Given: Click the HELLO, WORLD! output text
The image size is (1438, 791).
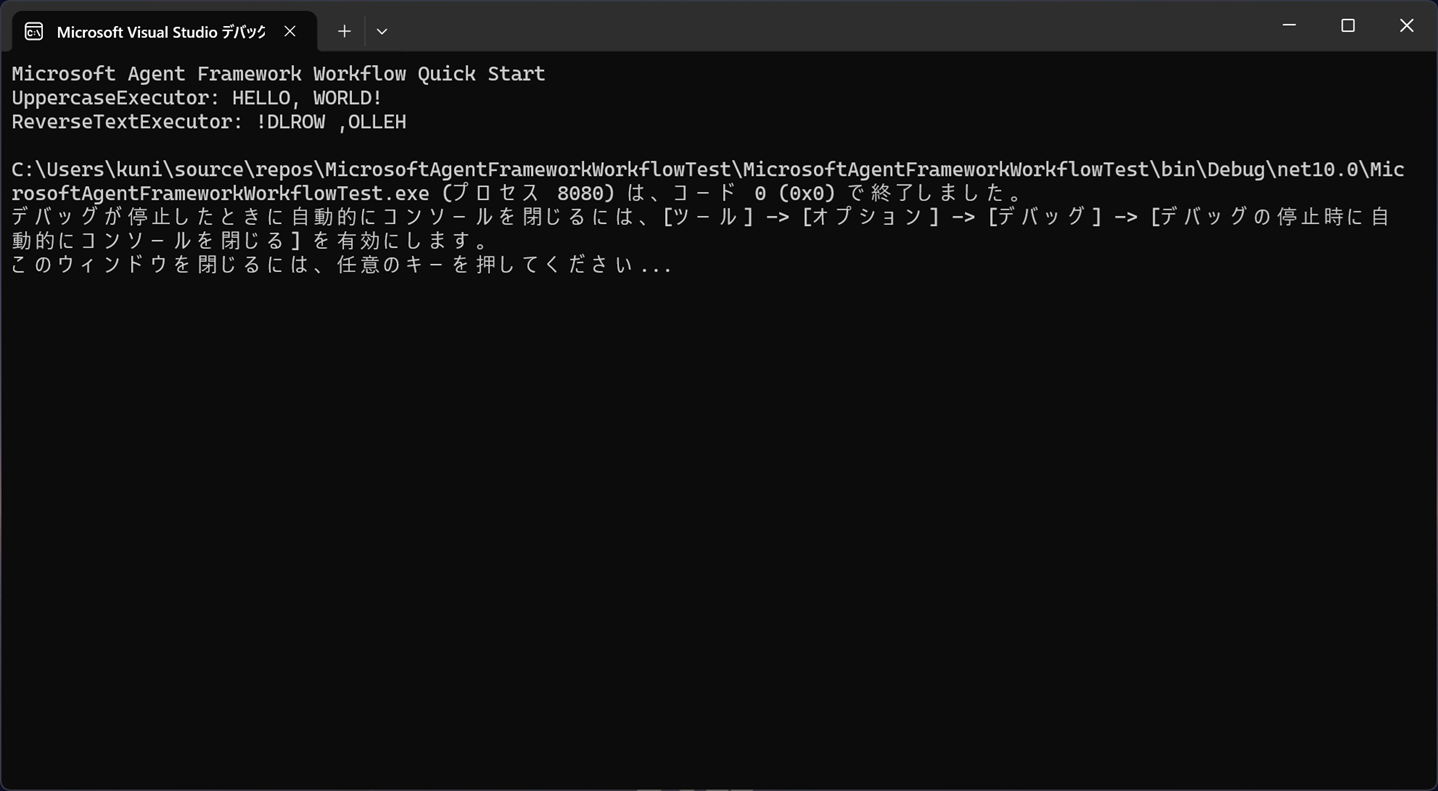Looking at the screenshot, I should 307,98.
